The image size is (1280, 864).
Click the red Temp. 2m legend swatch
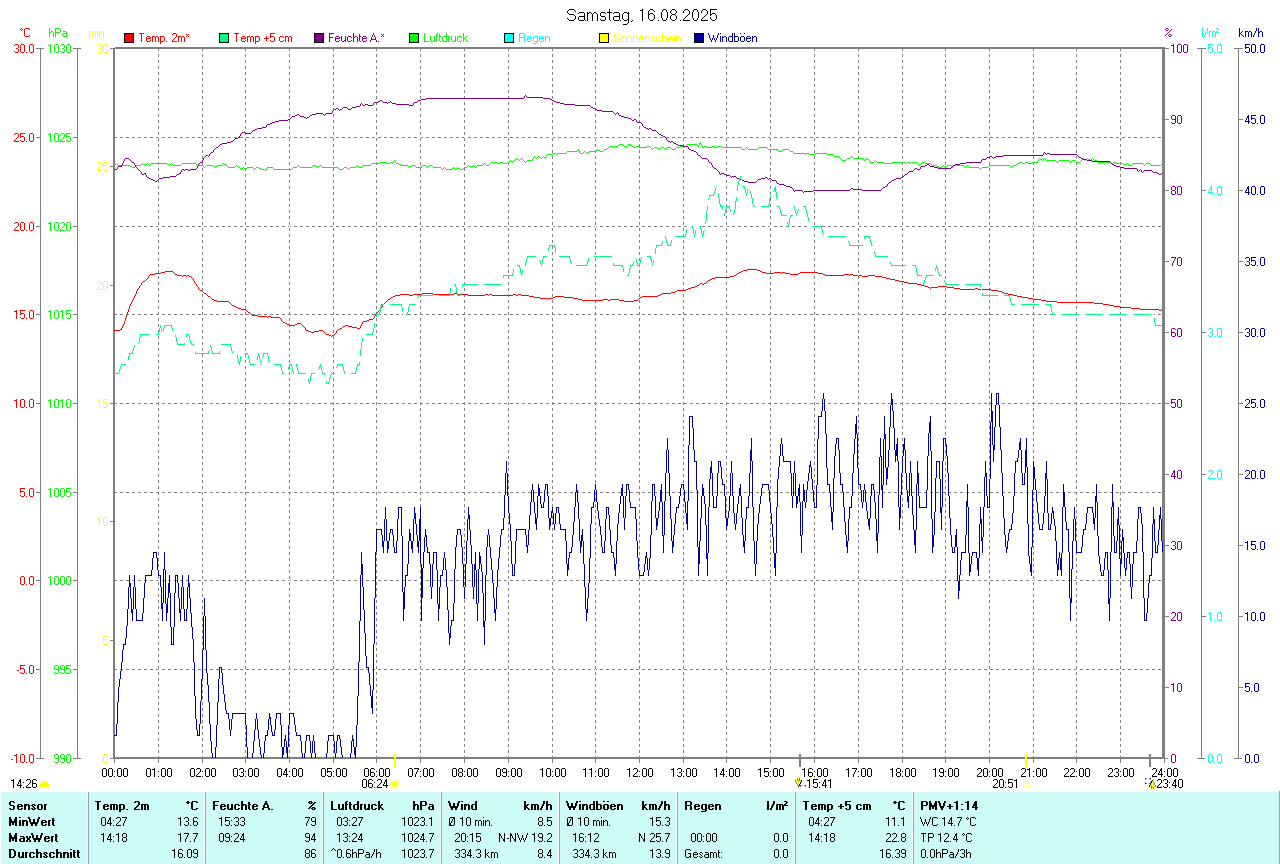[x=129, y=38]
